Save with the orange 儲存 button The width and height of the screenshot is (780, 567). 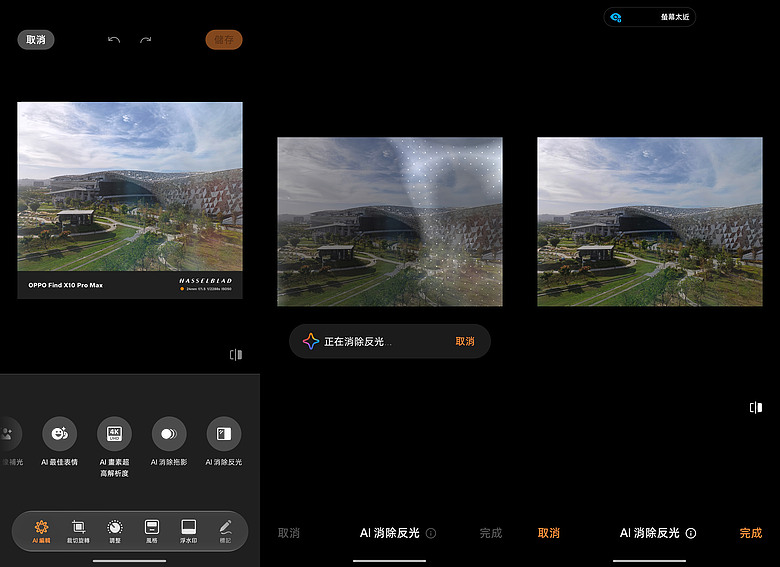tap(224, 40)
